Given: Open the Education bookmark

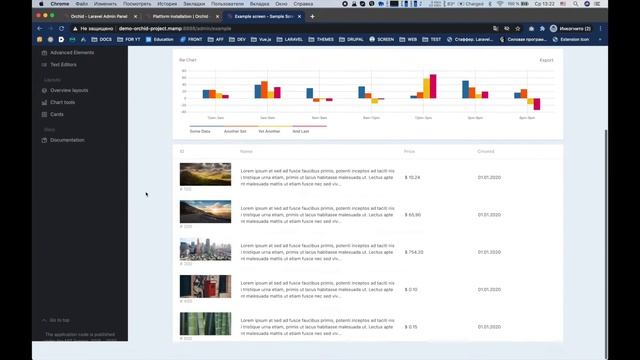Looking at the screenshot, I should (x=160, y=40).
